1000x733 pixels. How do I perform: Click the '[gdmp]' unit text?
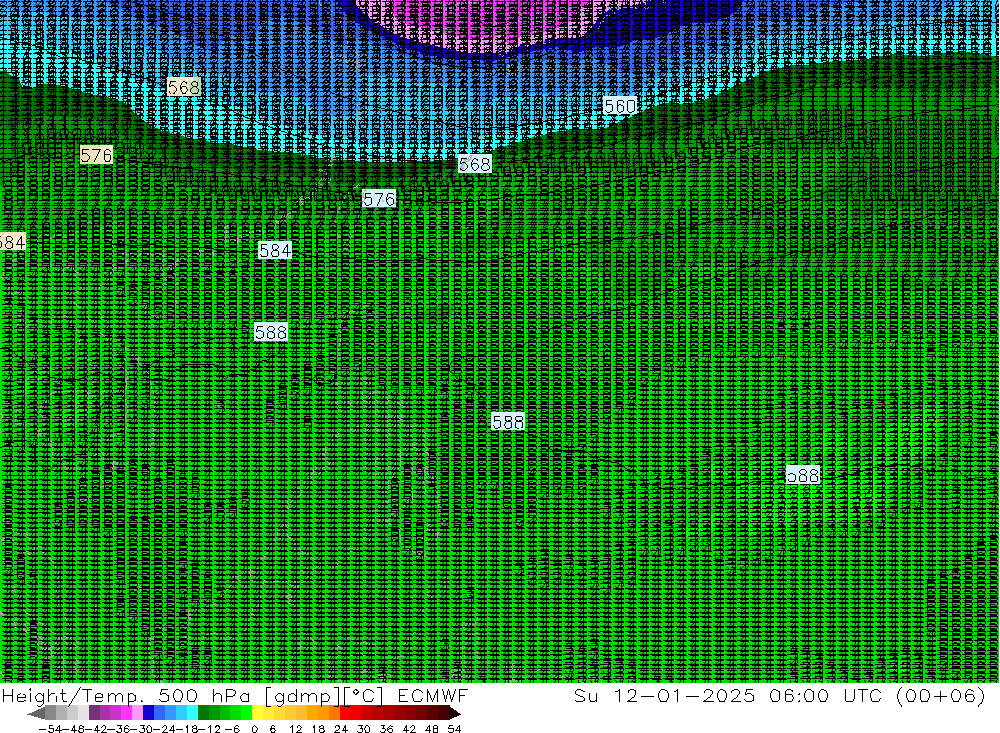click(x=302, y=696)
